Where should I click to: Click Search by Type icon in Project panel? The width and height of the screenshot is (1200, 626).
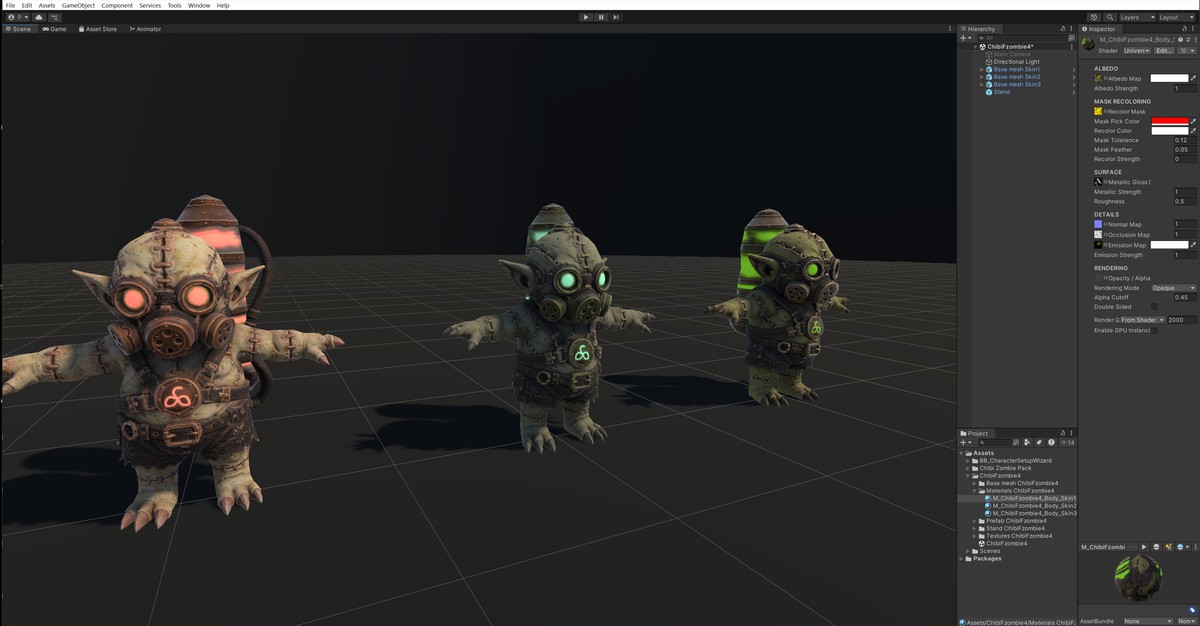(x=1027, y=442)
